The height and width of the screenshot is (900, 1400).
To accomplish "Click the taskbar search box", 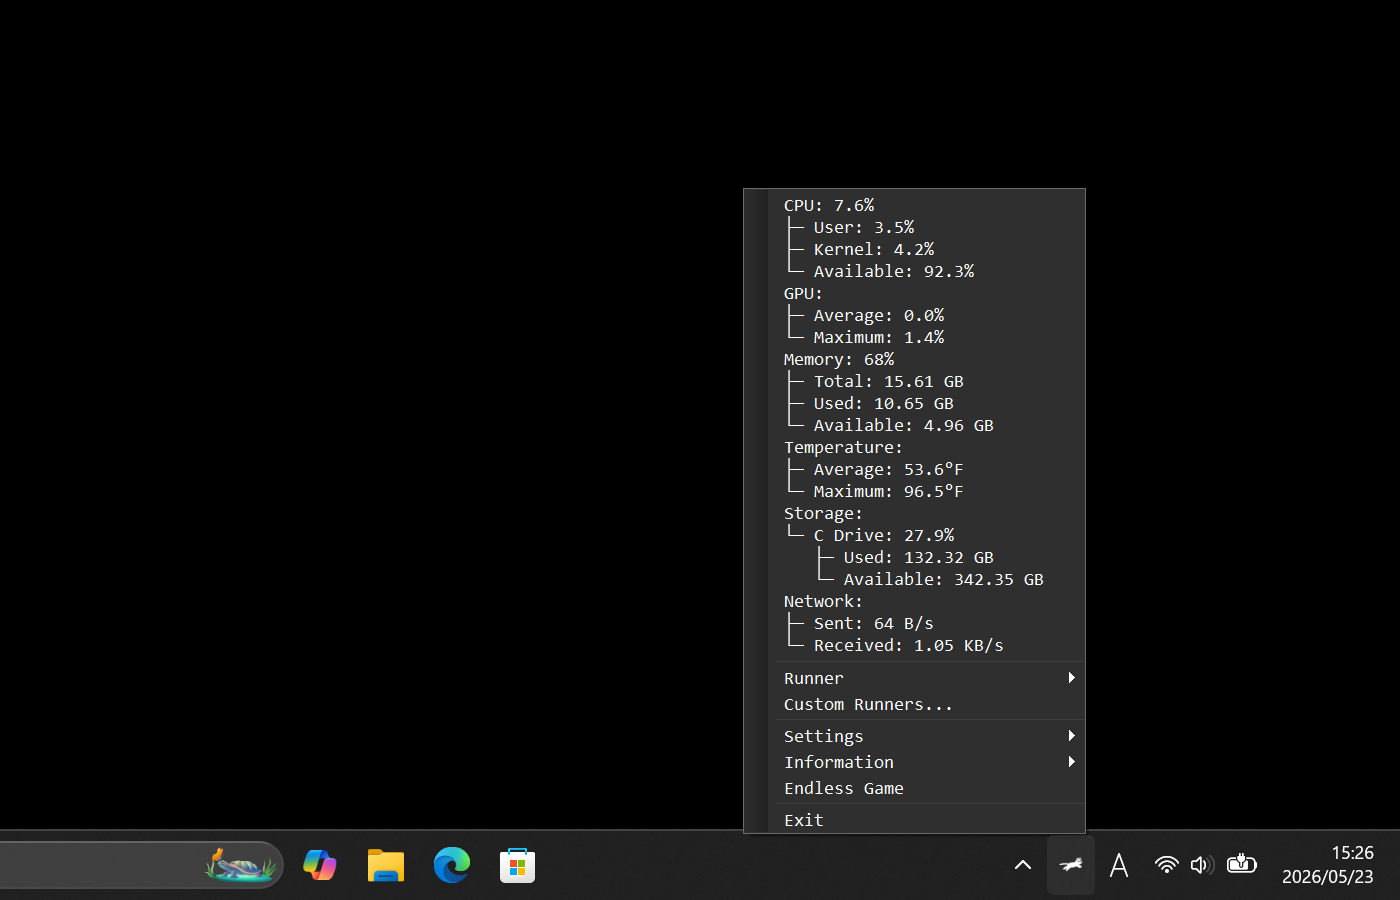I will click(x=140, y=865).
